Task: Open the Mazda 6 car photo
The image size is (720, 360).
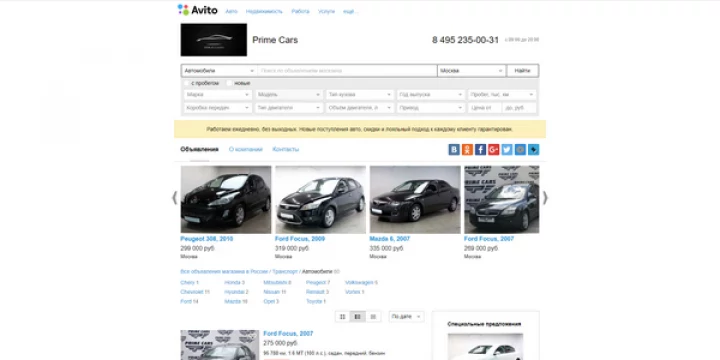Action: [x=415, y=200]
